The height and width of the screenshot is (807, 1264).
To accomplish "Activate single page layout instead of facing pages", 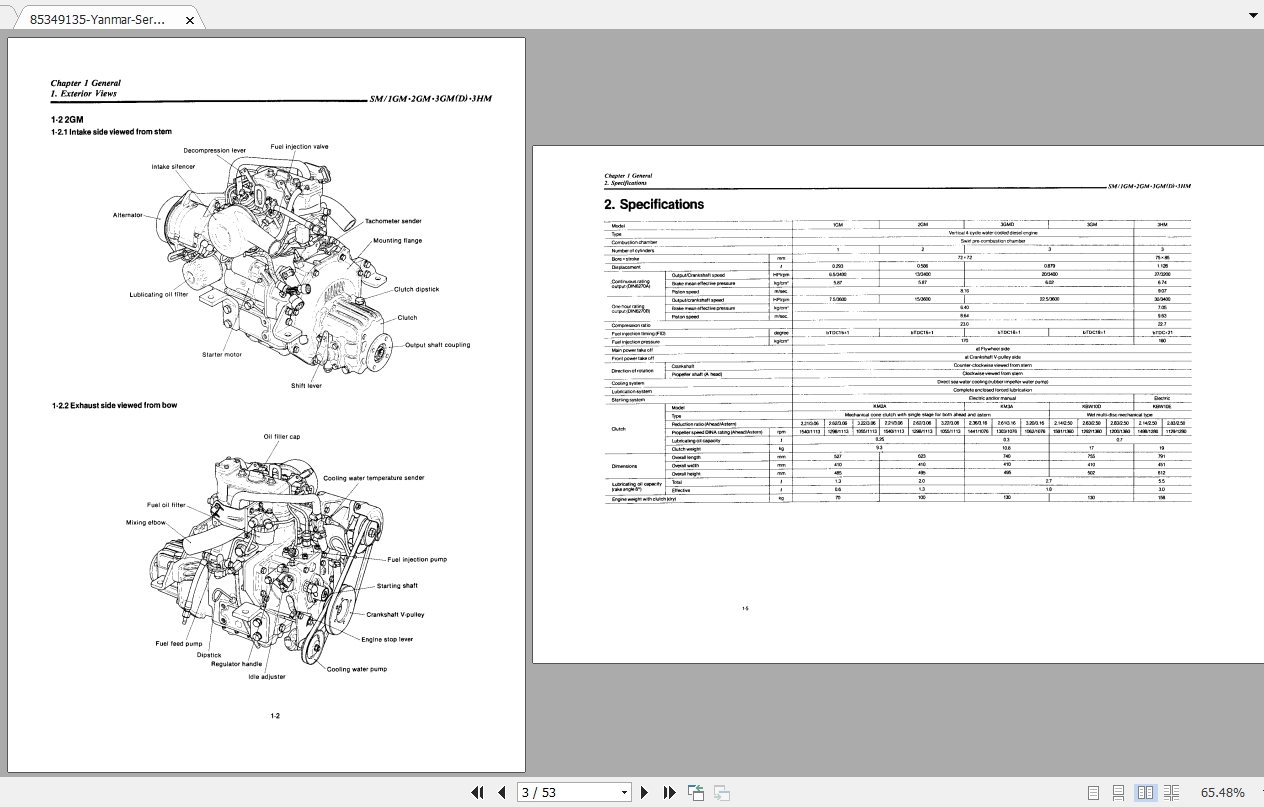I will click(1094, 792).
